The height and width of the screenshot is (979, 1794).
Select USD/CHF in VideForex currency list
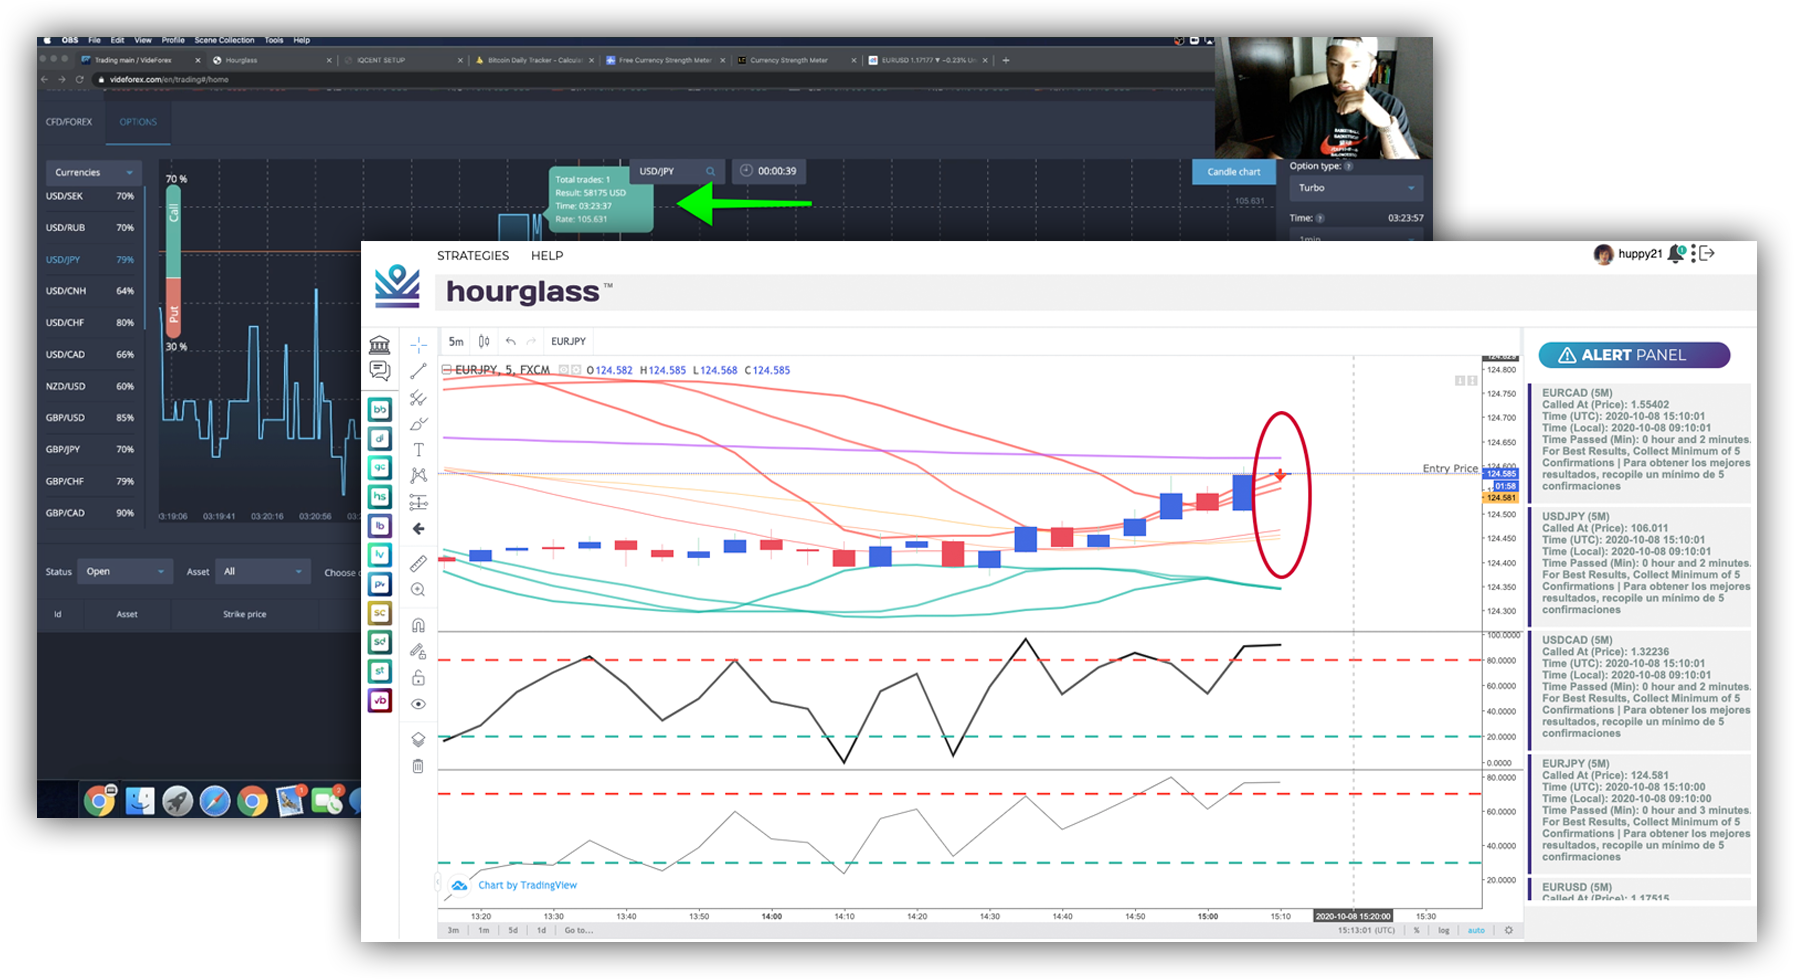tap(90, 323)
